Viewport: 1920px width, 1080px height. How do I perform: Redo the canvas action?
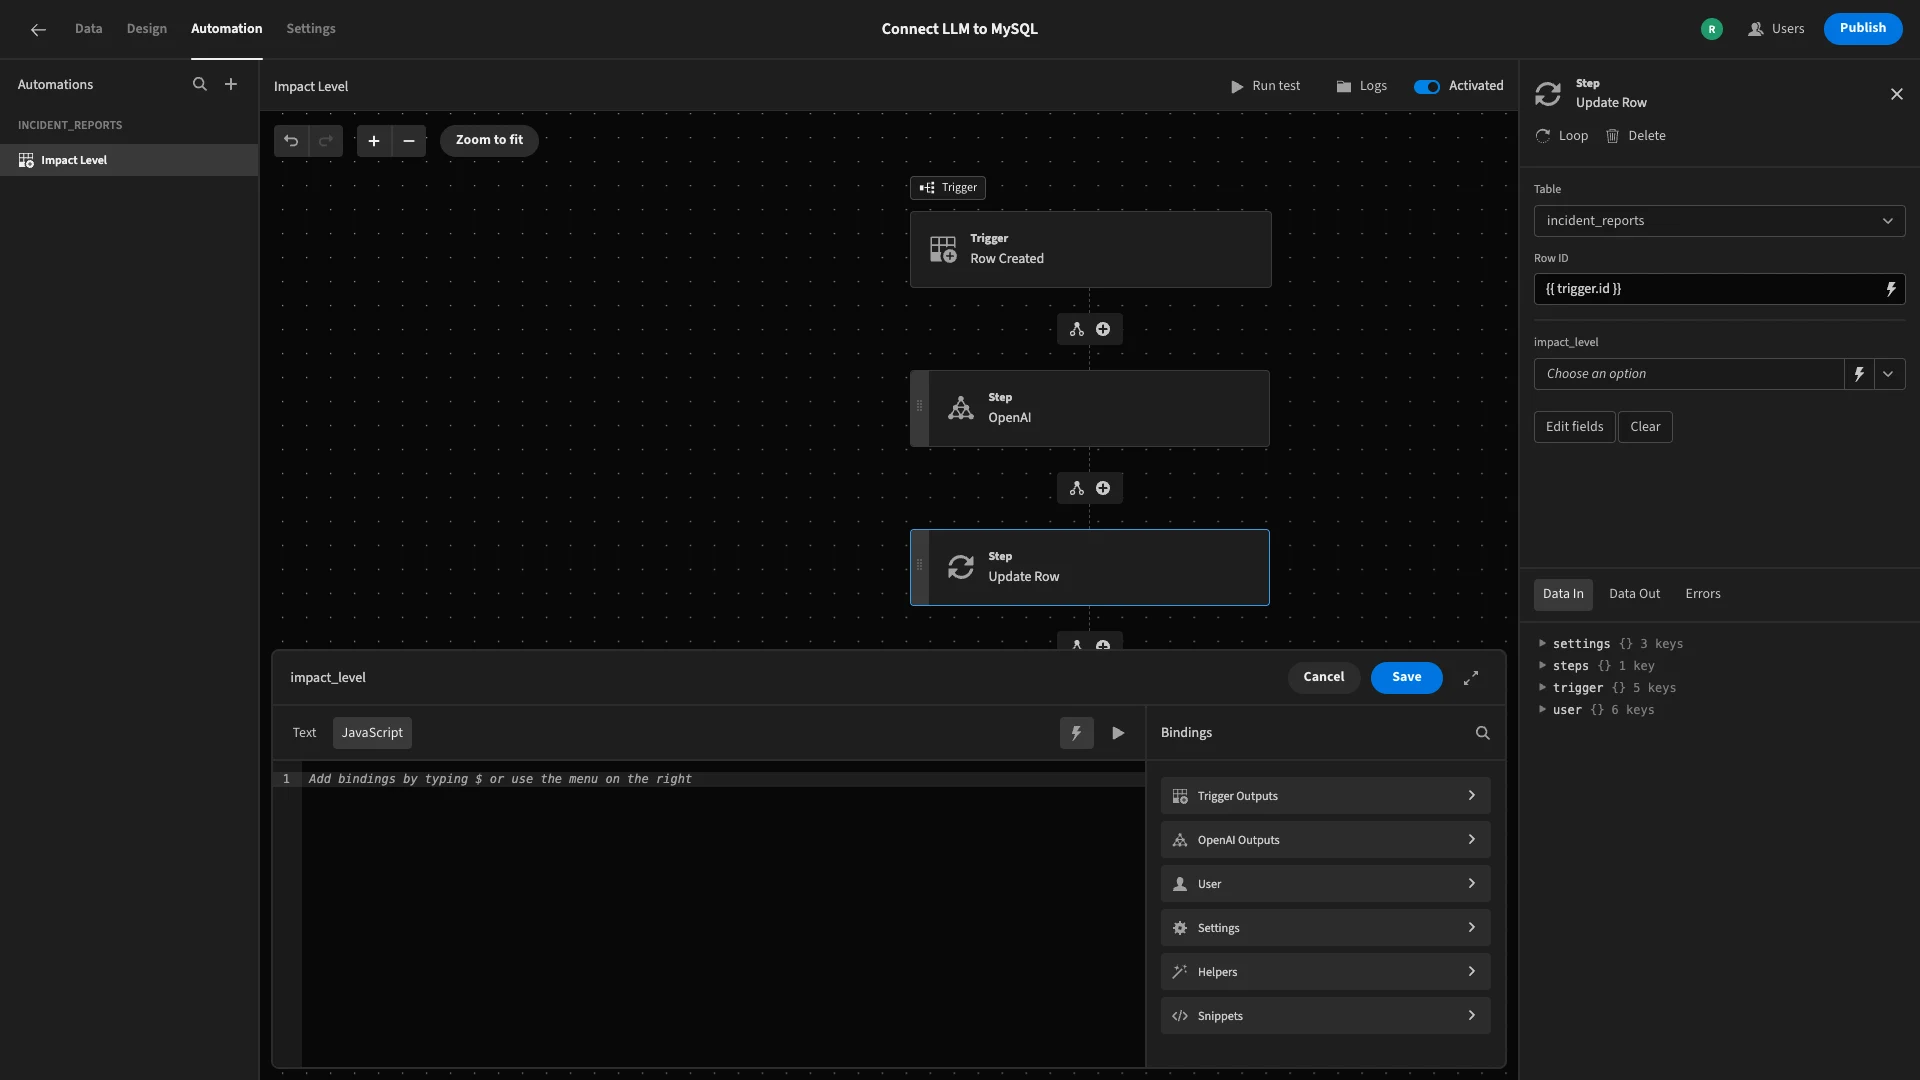326,141
